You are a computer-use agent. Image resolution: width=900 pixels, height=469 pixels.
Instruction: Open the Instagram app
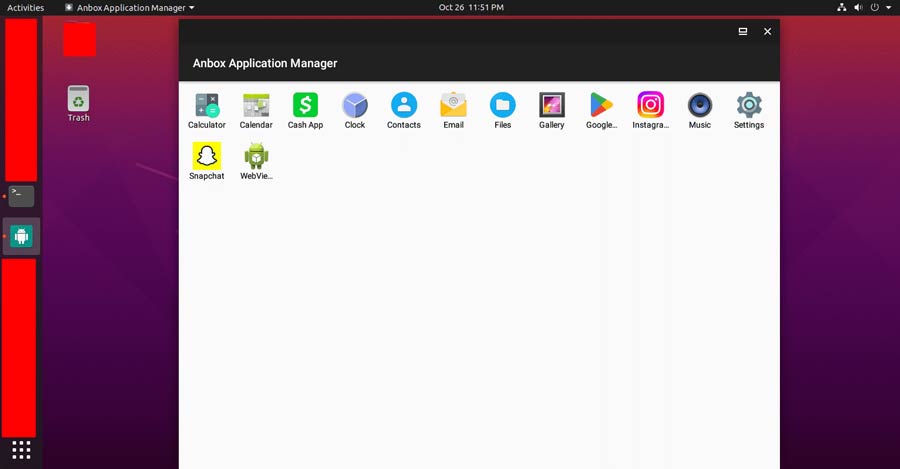[650, 110]
